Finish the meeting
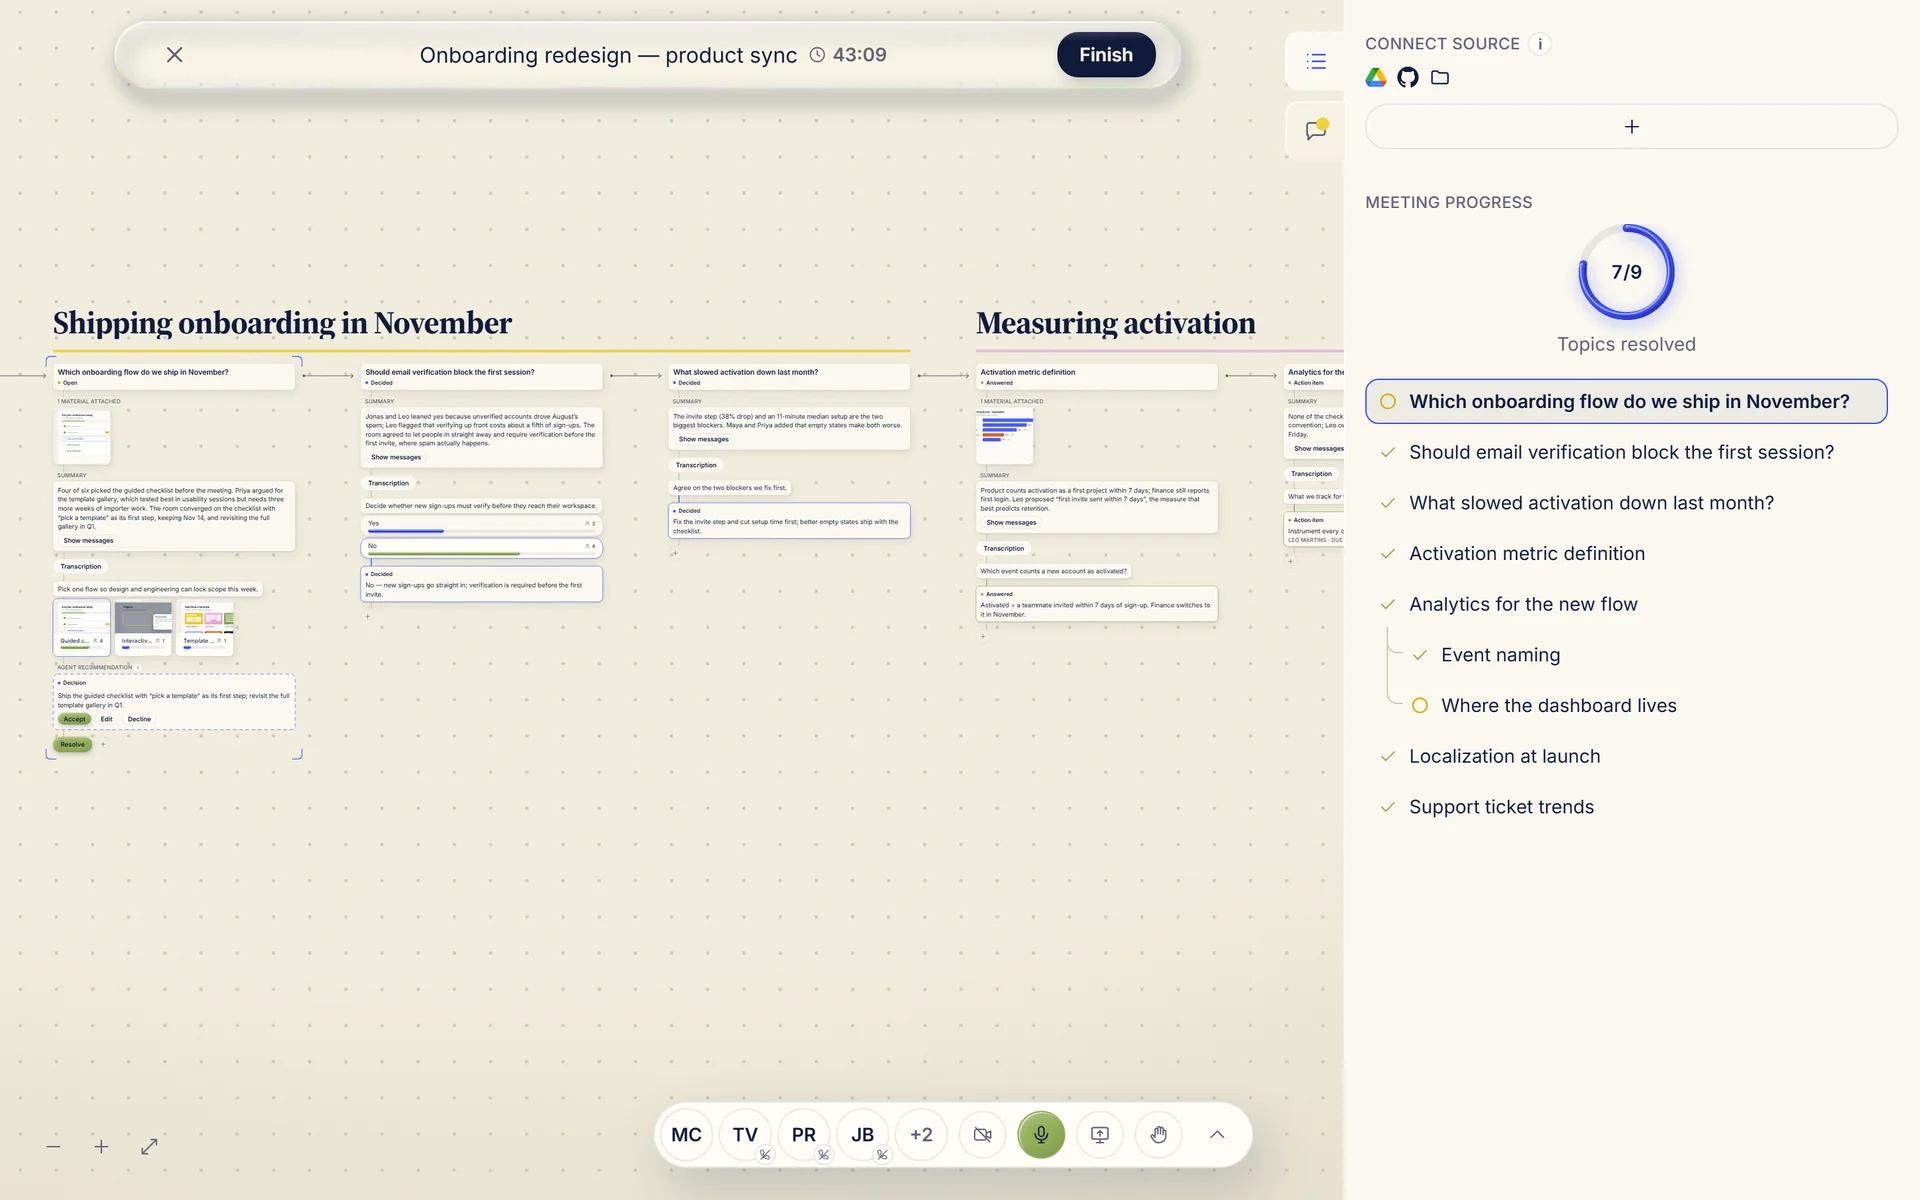Screen dimensions: 1920x1200 [x=1106, y=55]
